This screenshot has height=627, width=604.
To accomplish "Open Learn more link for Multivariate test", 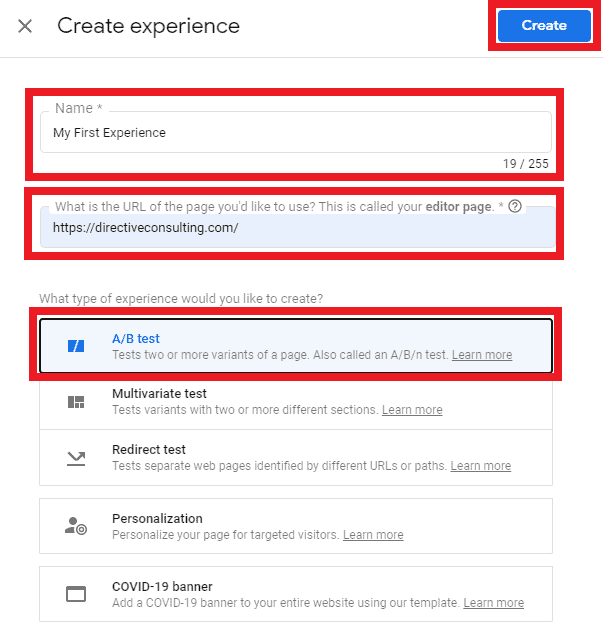I will click(412, 410).
